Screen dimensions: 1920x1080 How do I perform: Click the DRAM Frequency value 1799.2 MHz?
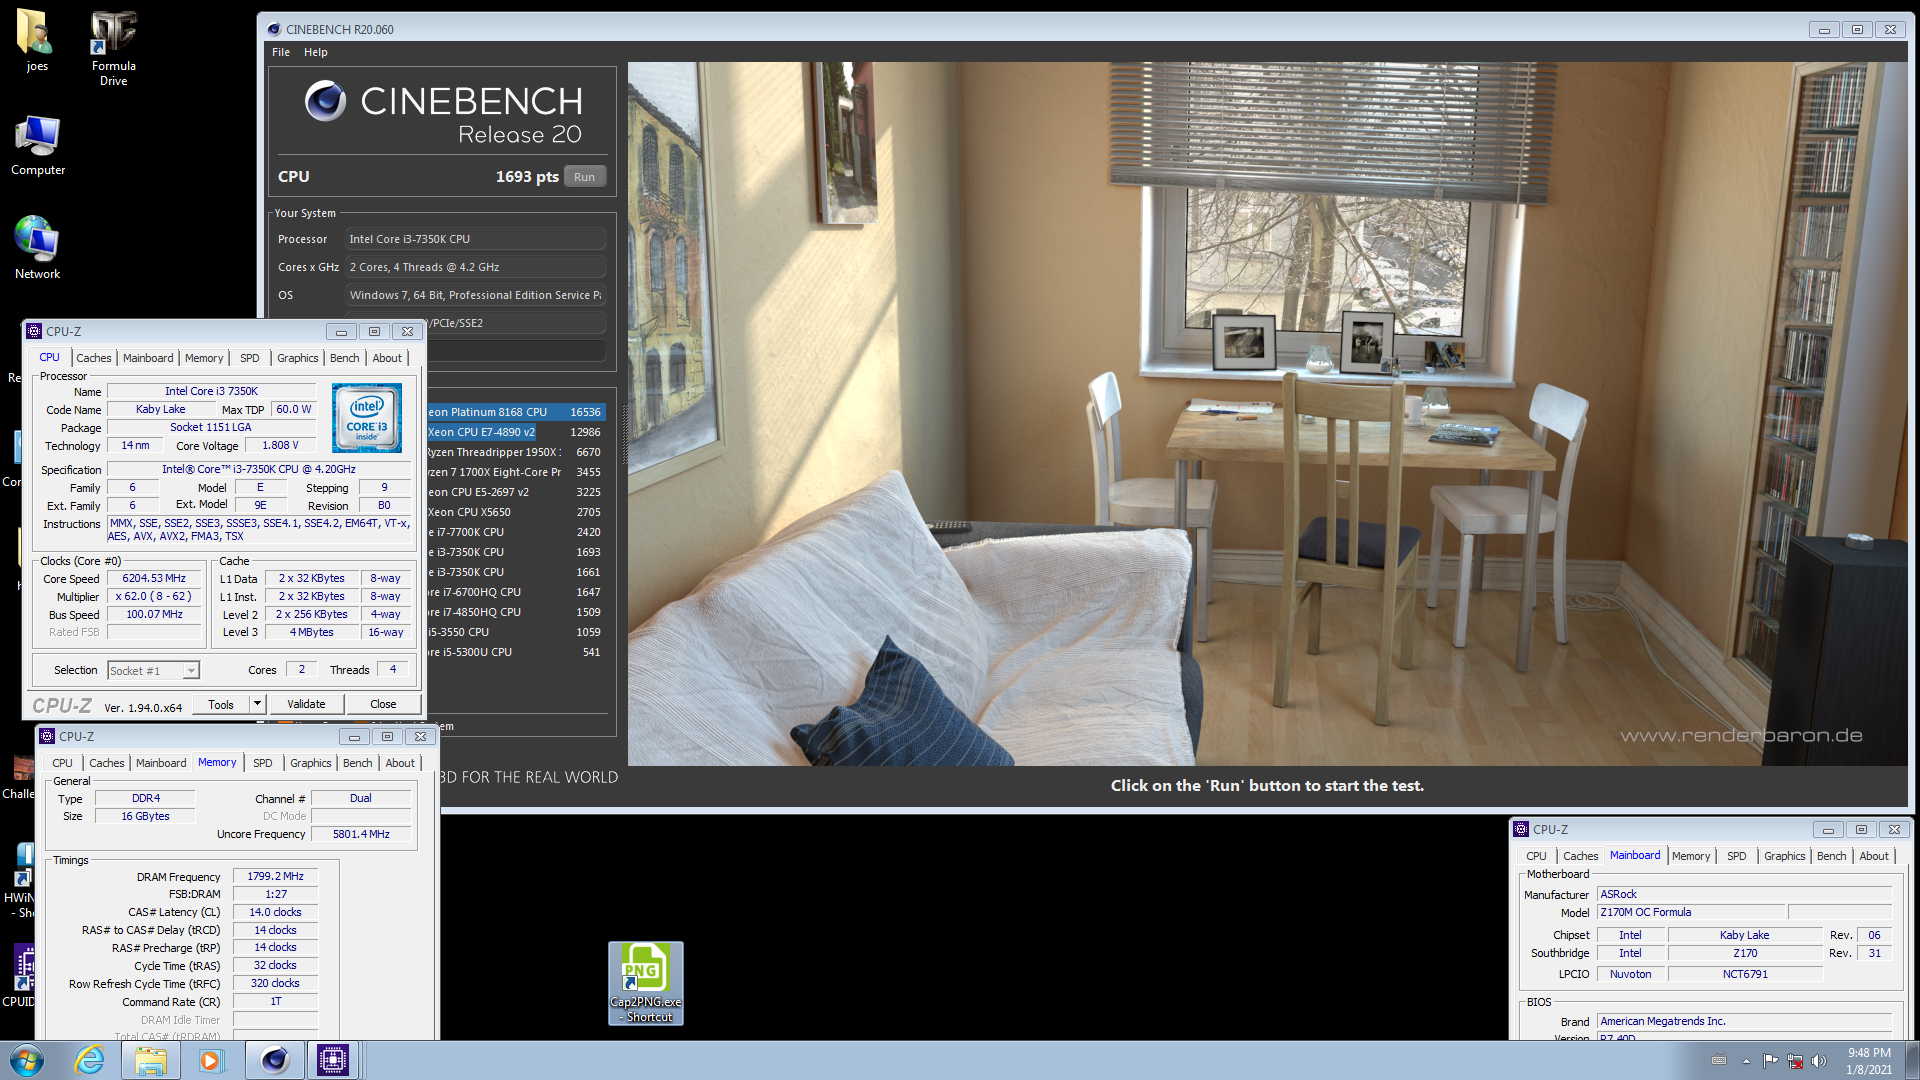click(x=275, y=876)
